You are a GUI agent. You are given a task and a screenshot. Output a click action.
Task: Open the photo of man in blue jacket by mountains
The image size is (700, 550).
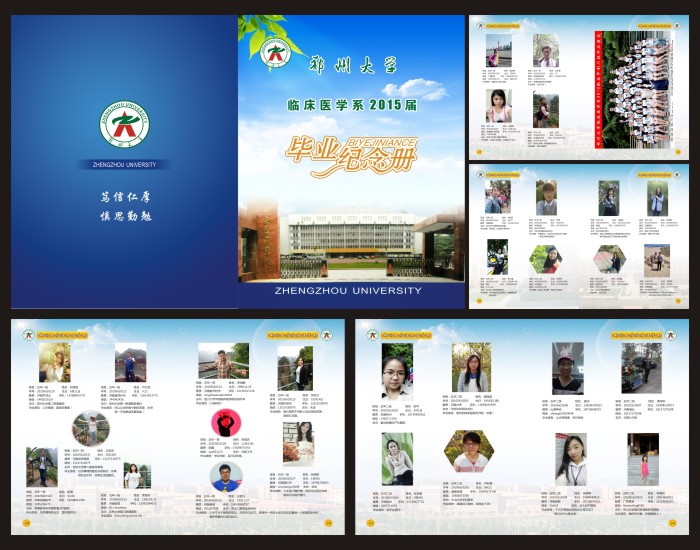[x=130, y=362]
